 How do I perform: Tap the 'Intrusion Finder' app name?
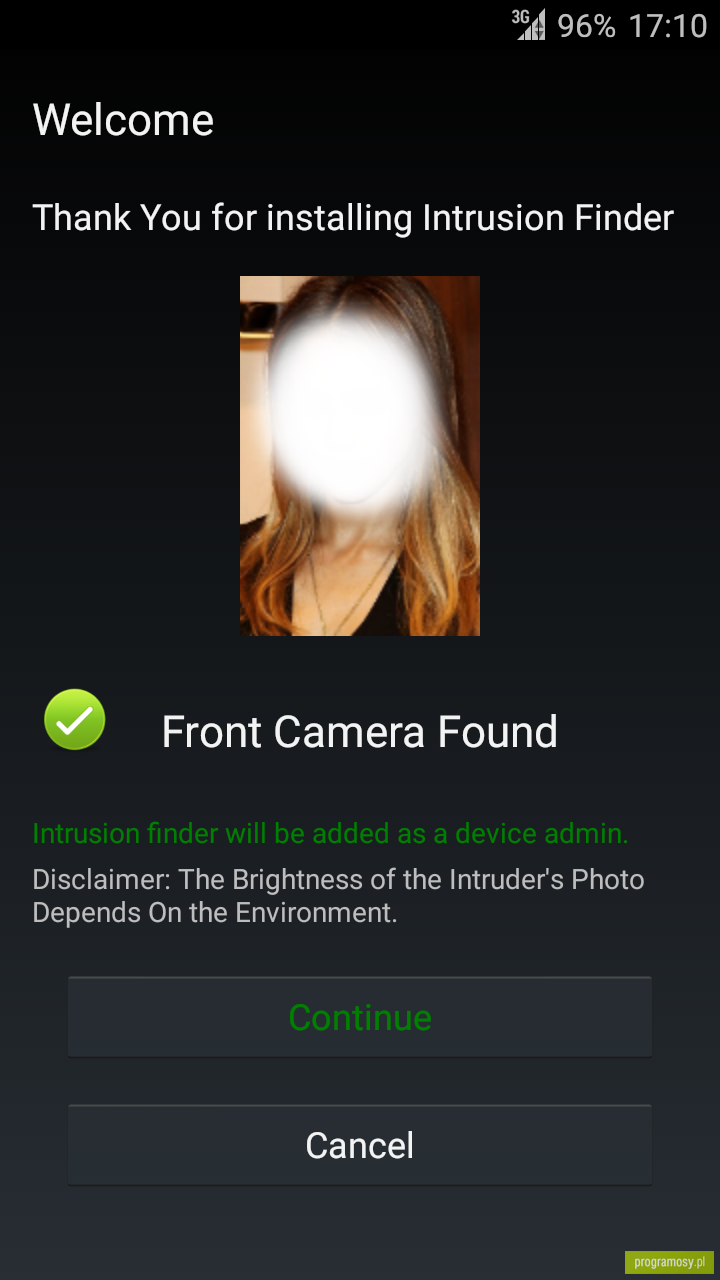[549, 218]
